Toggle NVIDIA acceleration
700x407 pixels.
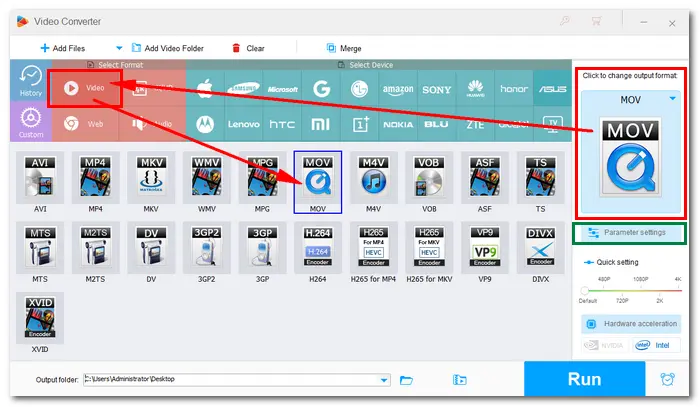pyautogui.click(x=604, y=345)
